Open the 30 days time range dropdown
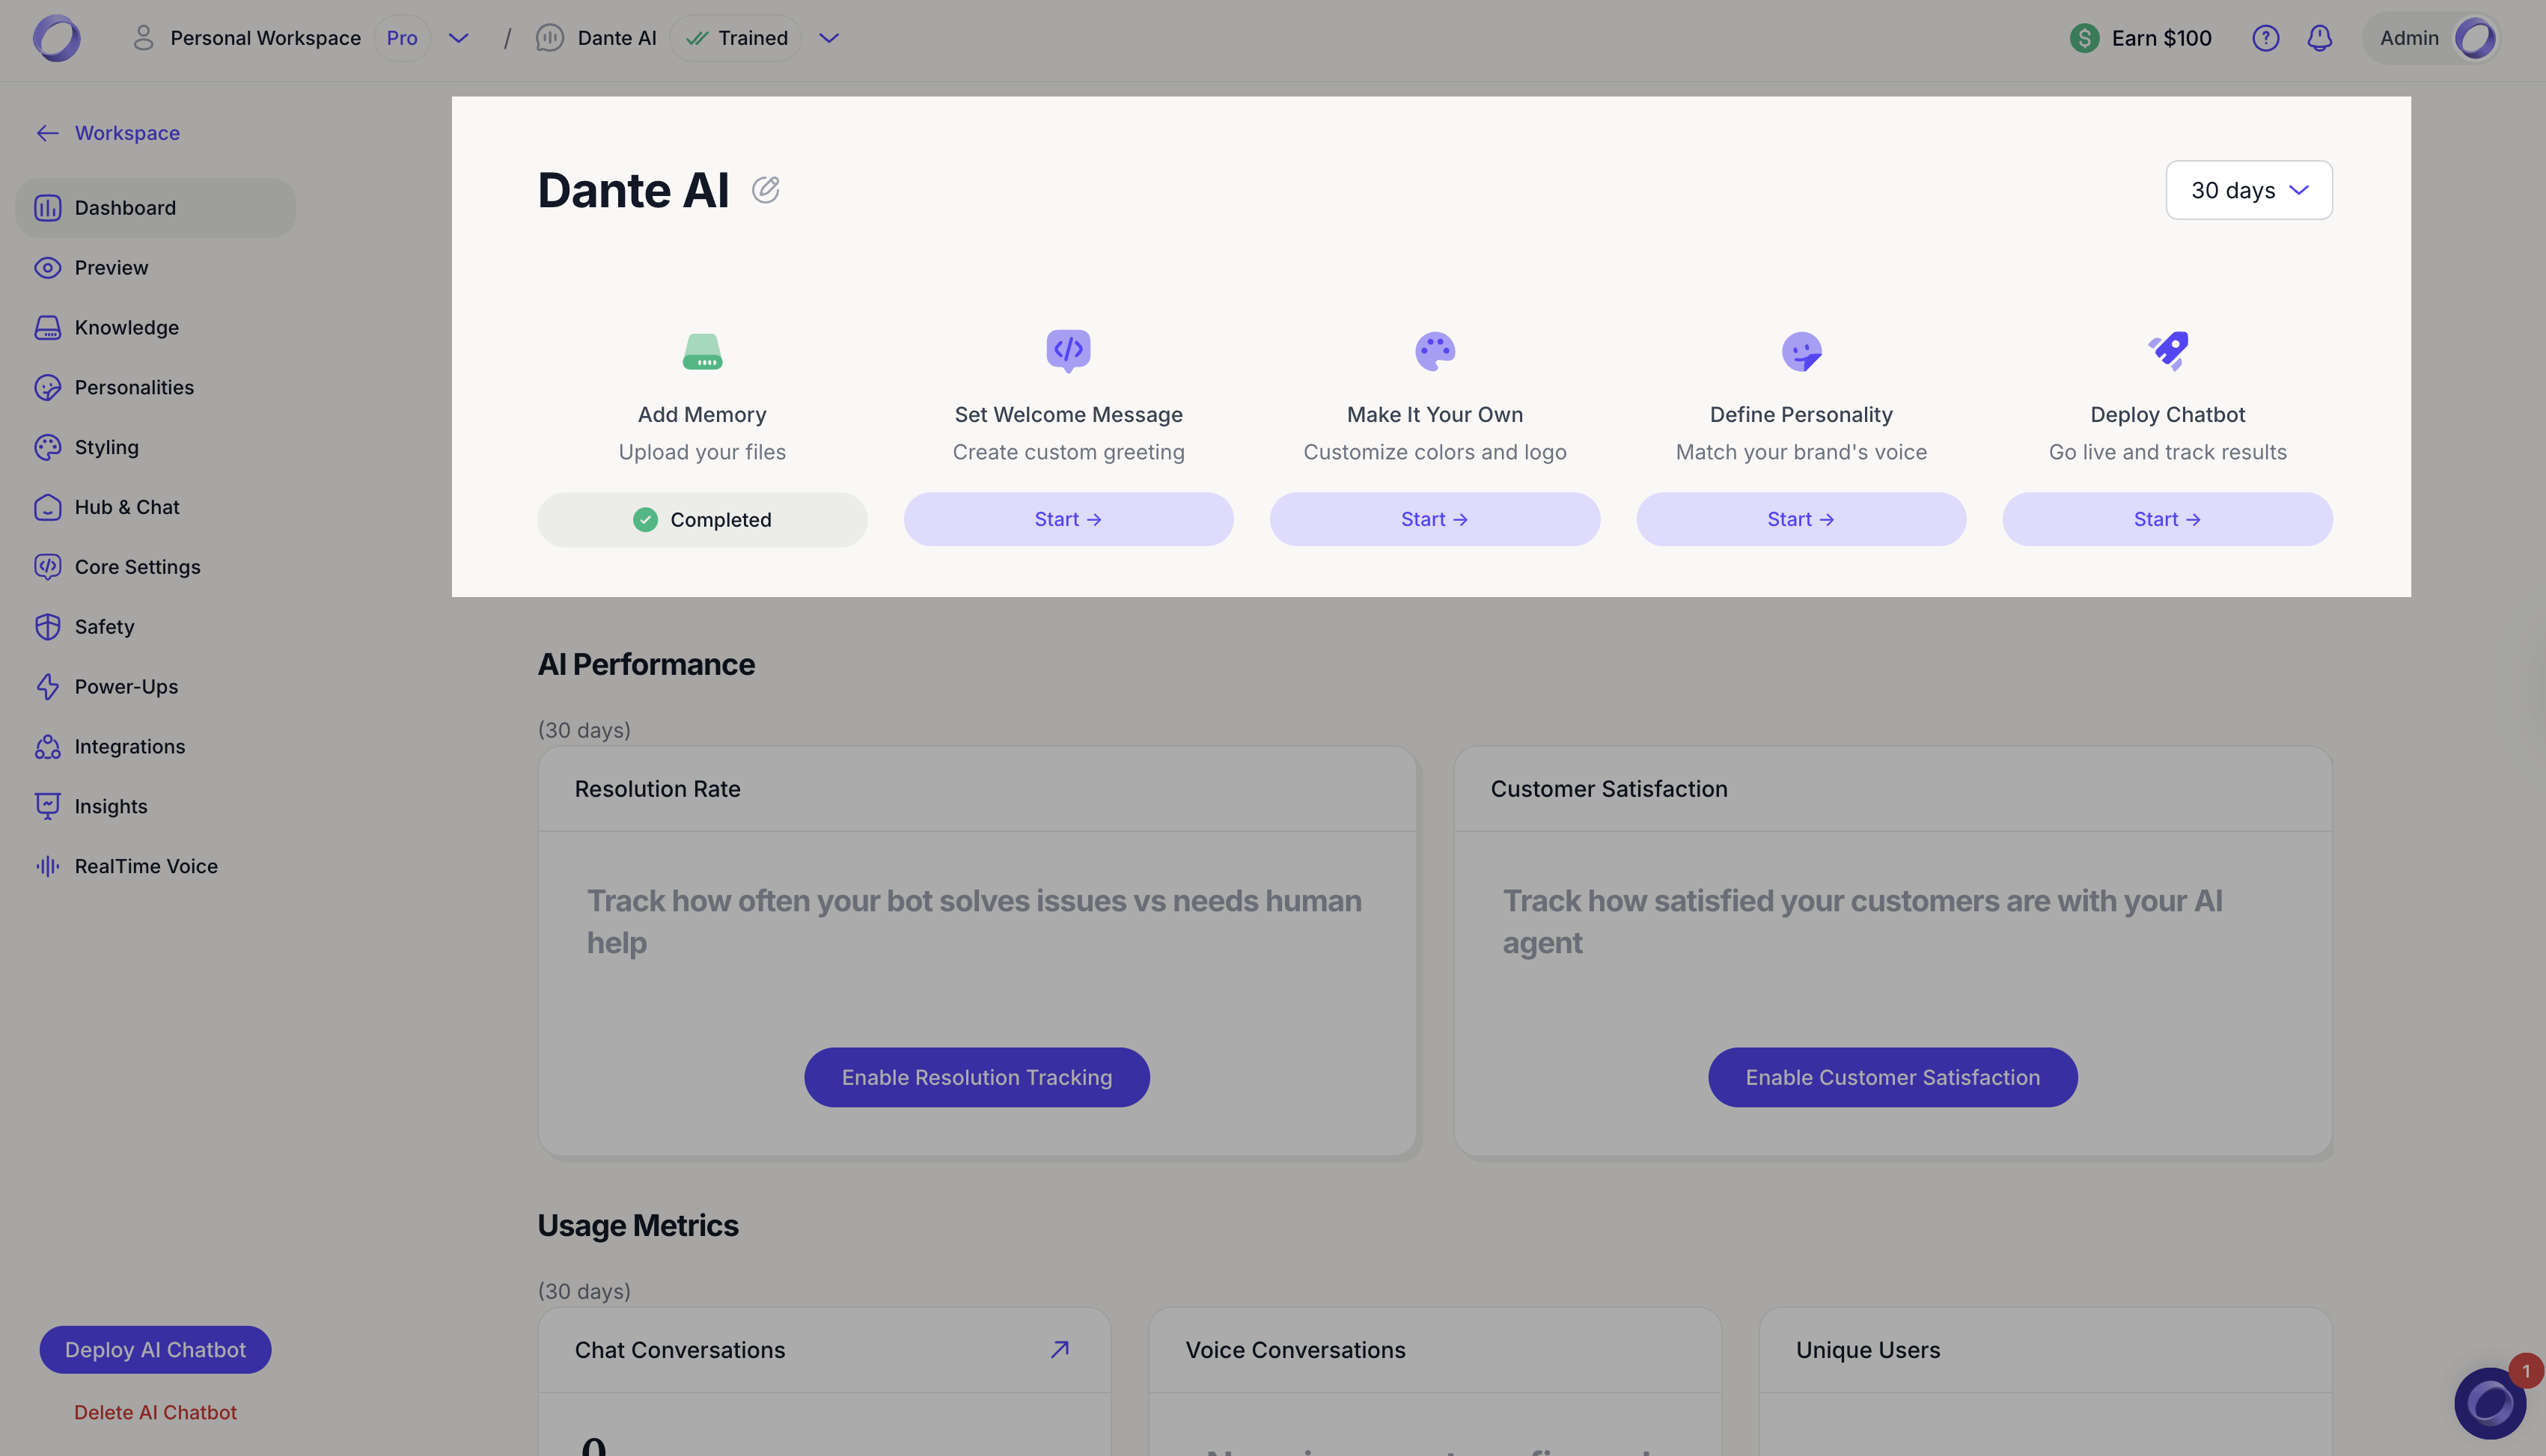Screen dimensions: 2546x1456 [2248, 190]
